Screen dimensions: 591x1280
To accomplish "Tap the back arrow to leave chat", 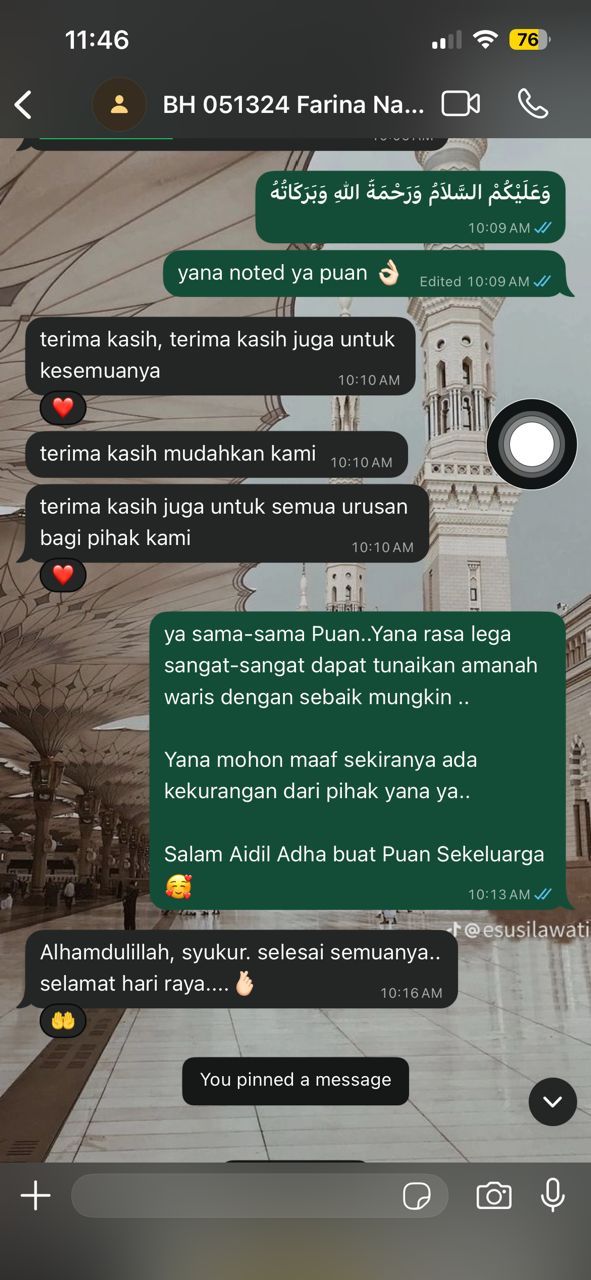I will pos(23,104).
